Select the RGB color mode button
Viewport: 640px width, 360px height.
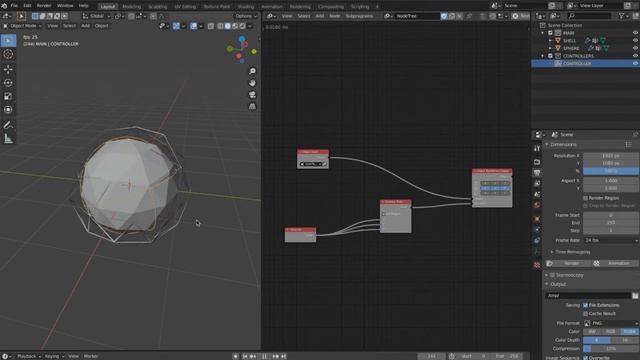pyautogui.click(x=611, y=332)
